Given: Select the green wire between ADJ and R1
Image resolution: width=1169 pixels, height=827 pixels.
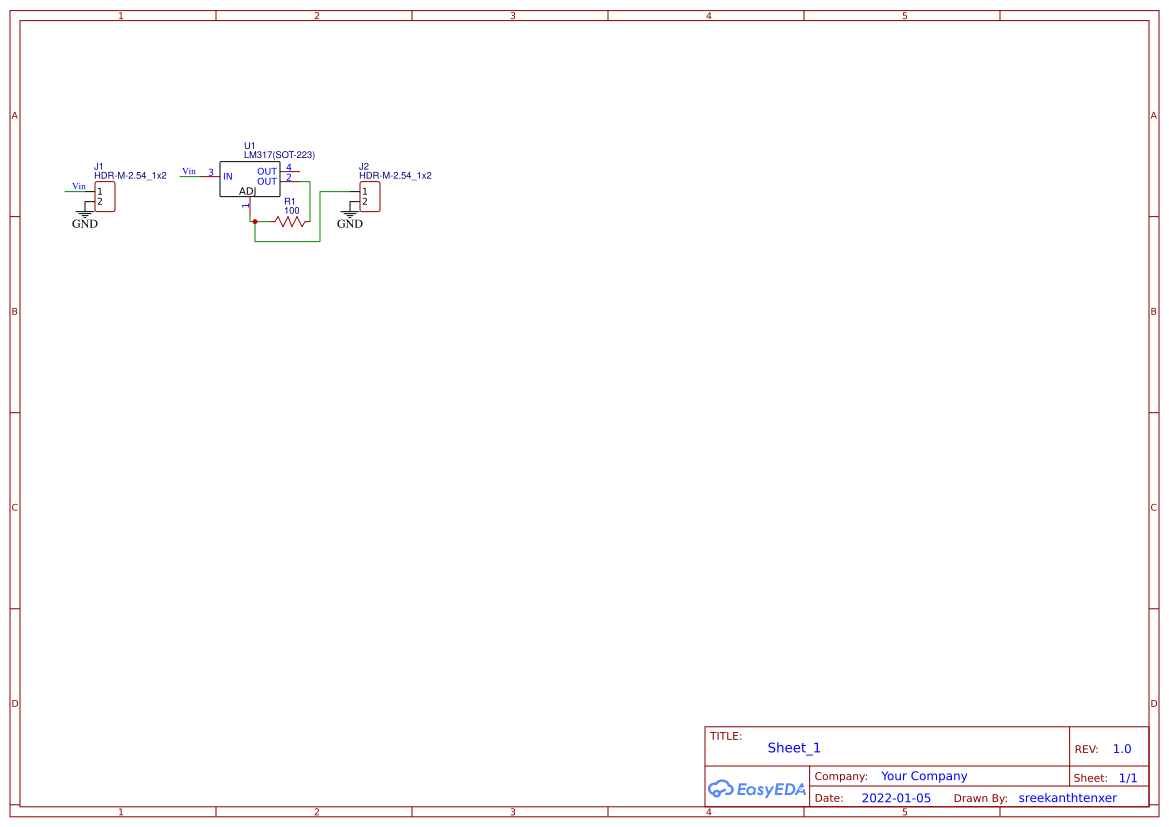Looking at the screenshot, I should (263, 221).
